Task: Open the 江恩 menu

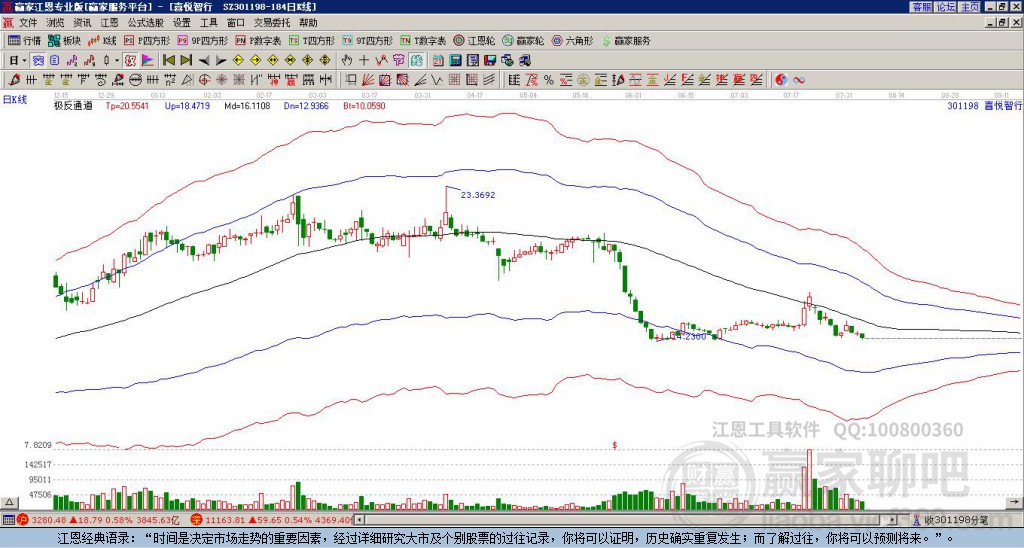Action: 109,23
